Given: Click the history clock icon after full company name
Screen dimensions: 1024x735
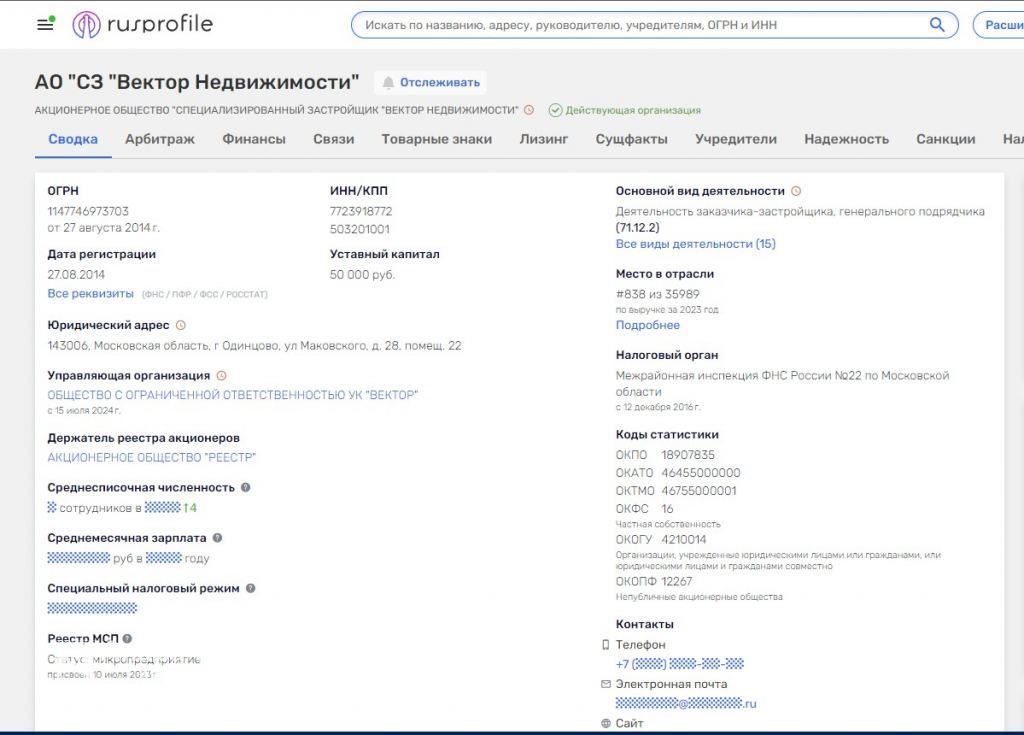Looking at the screenshot, I should (529, 110).
